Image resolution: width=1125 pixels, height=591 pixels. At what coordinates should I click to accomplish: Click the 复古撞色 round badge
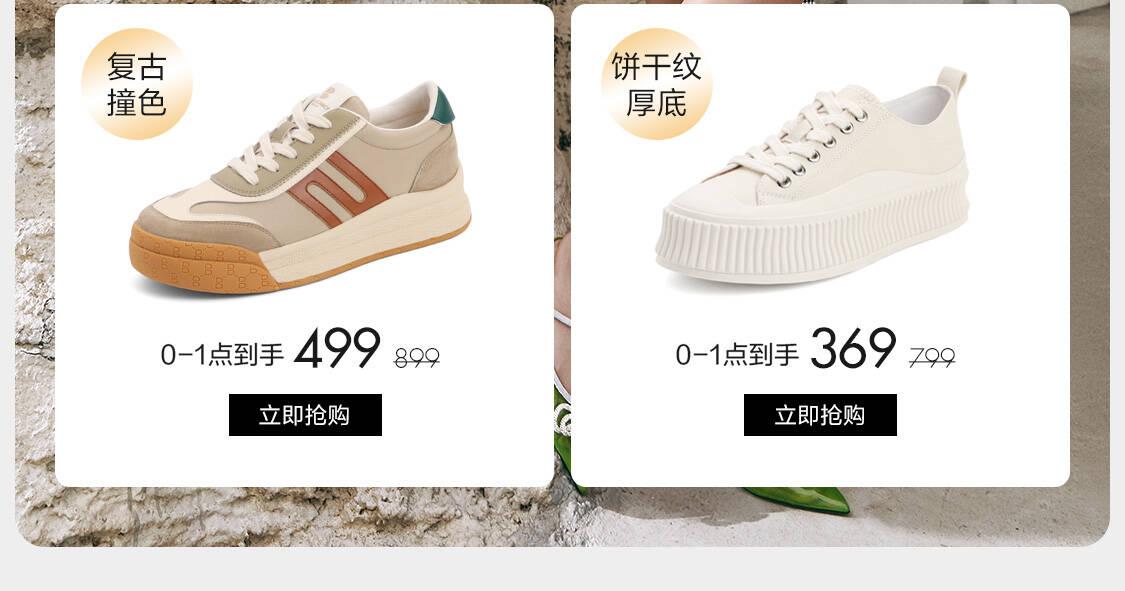pyautogui.click(x=137, y=84)
